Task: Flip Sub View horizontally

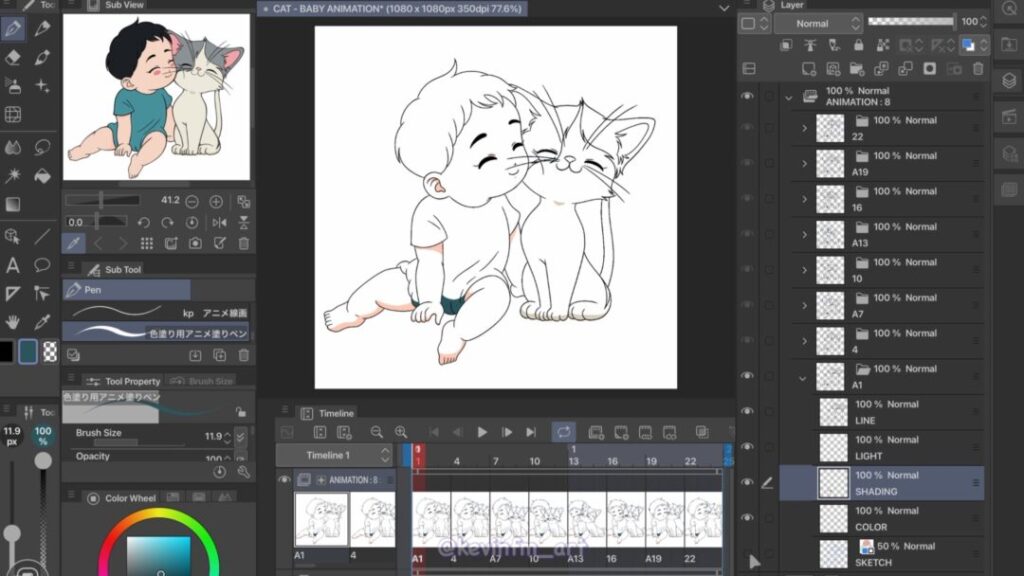Action: pyautogui.click(x=220, y=223)
